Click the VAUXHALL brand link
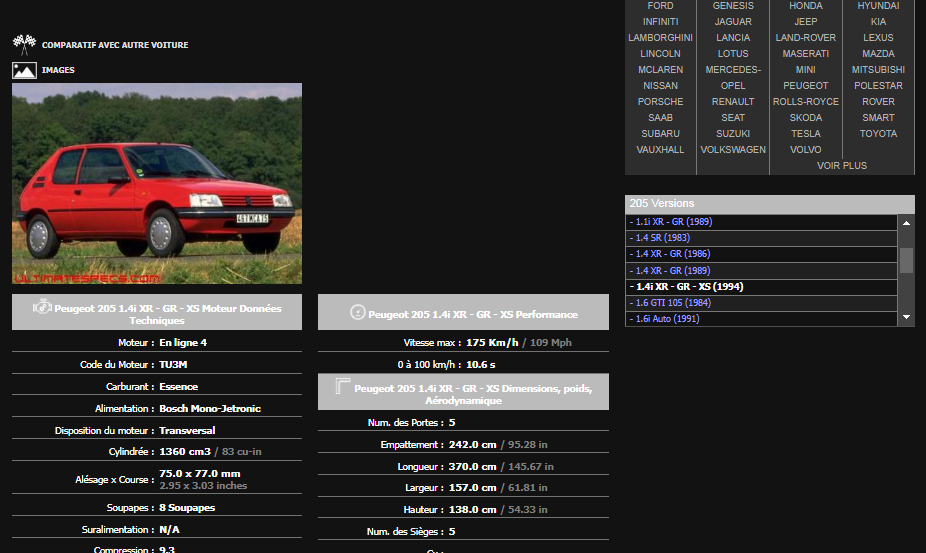 pos(660,149)
